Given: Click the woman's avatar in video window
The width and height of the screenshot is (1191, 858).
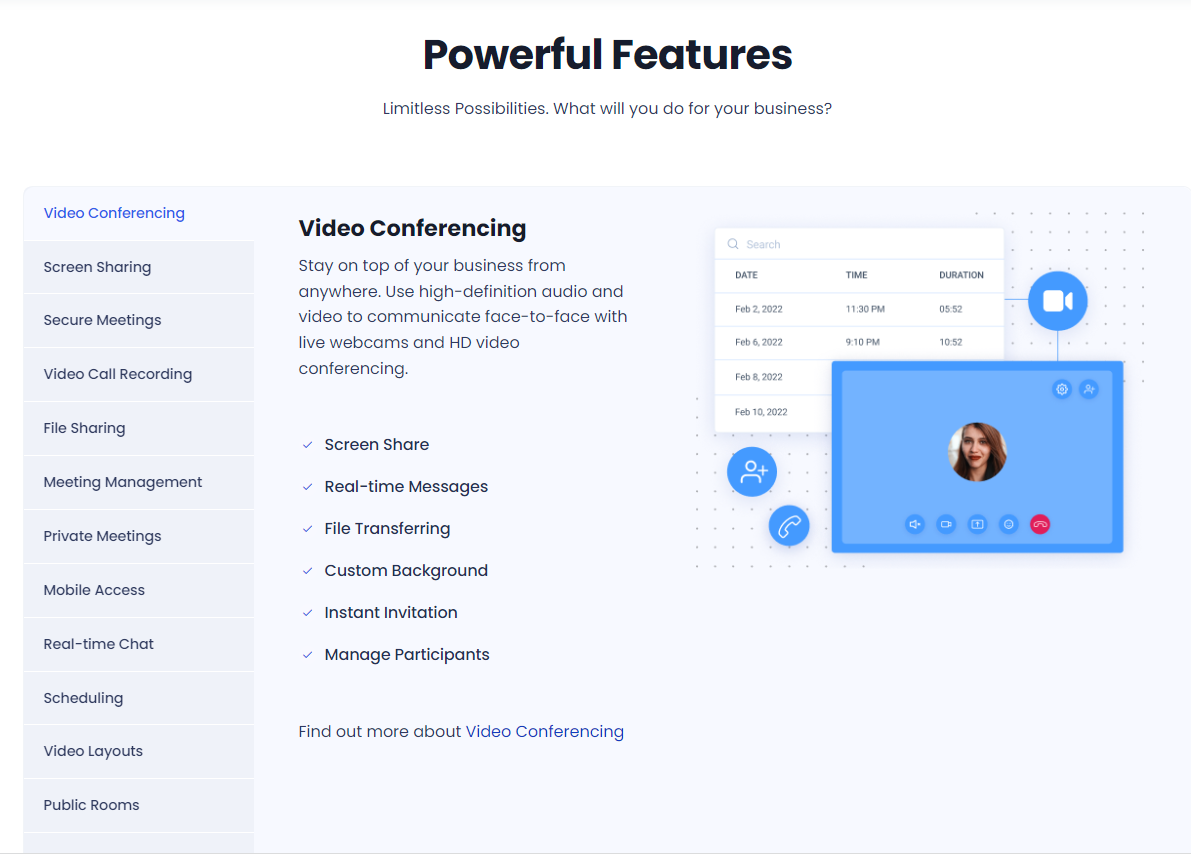Looking at the screenshot, I should [x=977, y=452].
